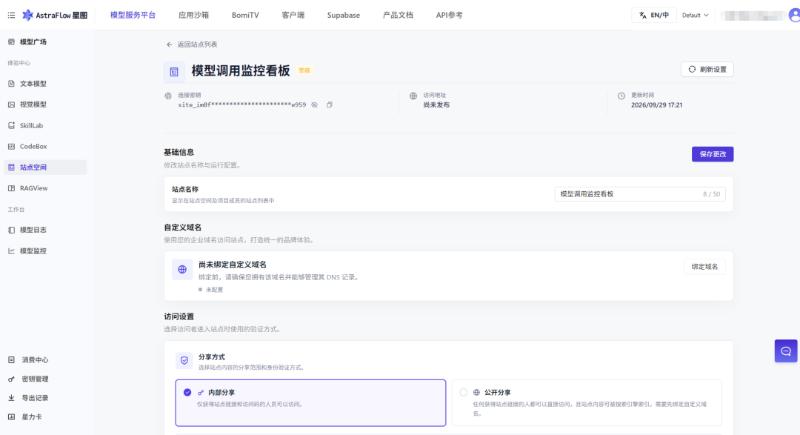Toggle the EN/中 language button

coord(654,15)
